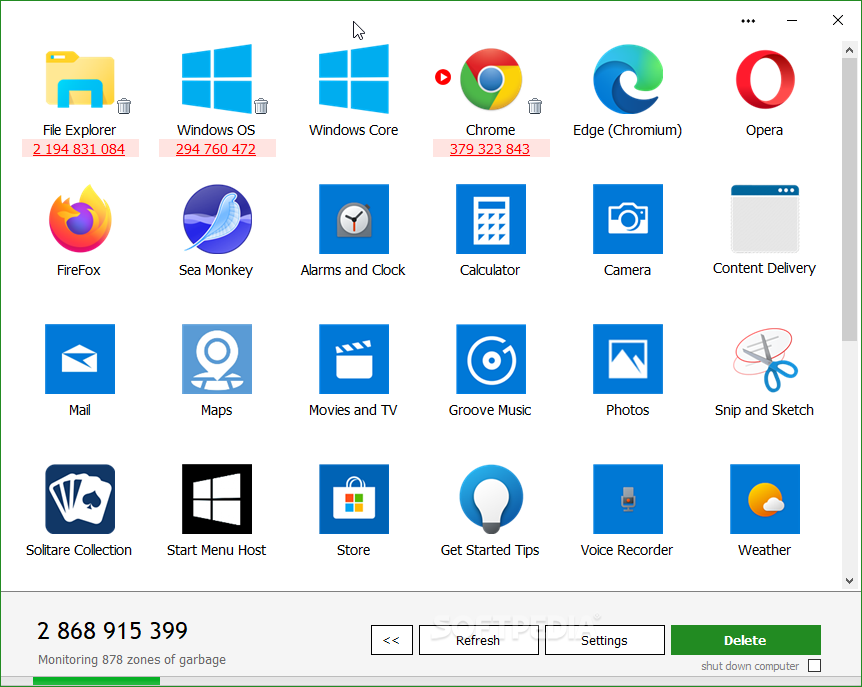
Task: Click 'Monitoring 878 zones of garbage' text
Action: 132,660
